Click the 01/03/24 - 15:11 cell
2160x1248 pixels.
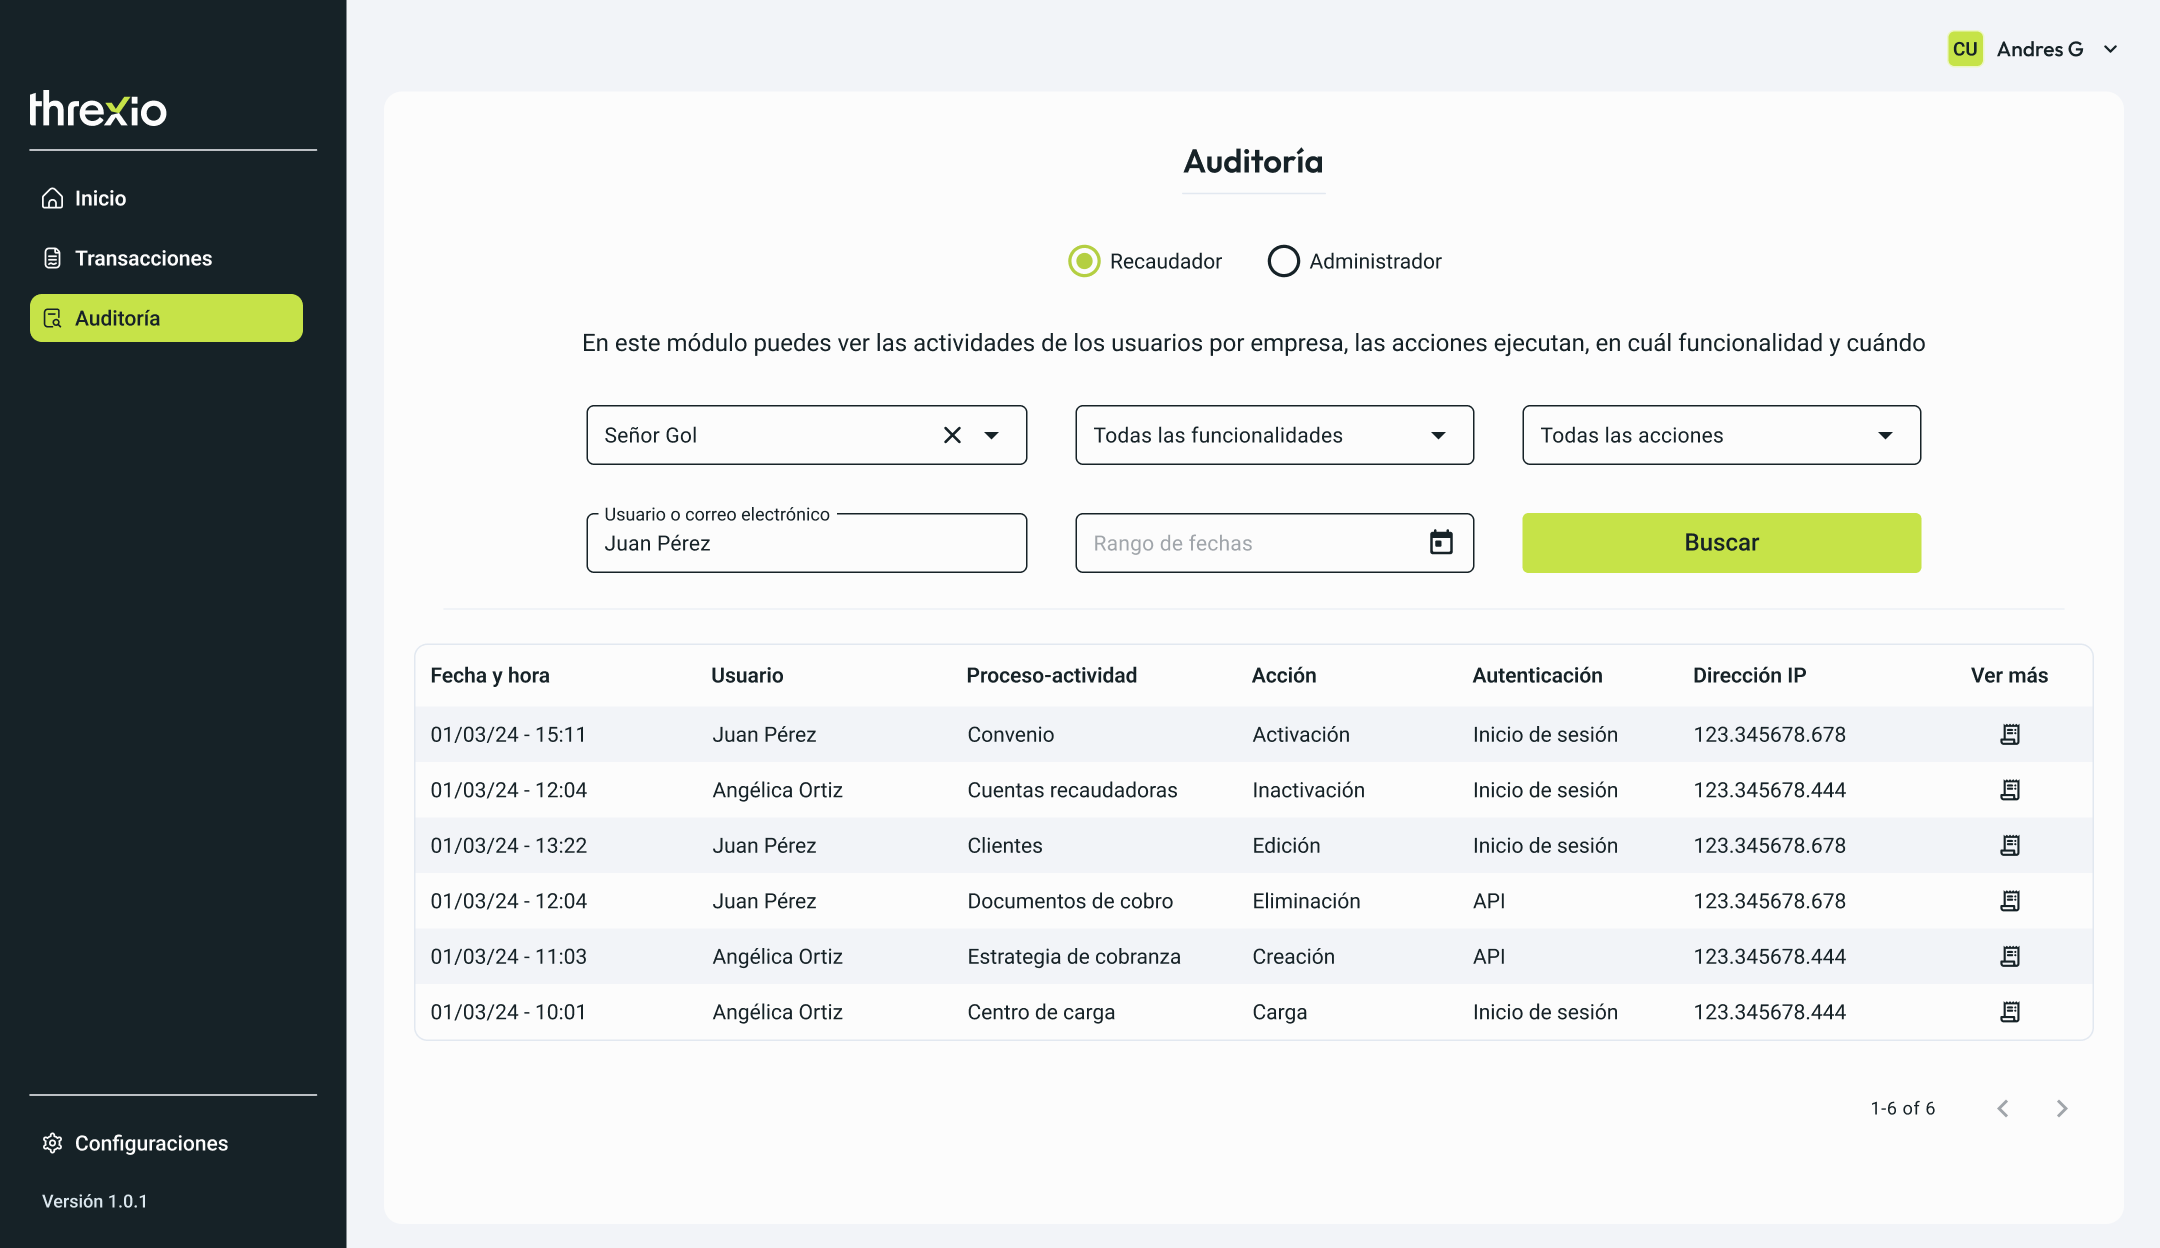click(x=508, y=735)
